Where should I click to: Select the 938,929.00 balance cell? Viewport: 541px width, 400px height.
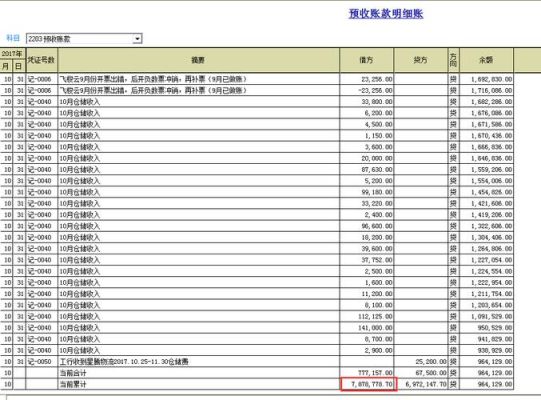[x=486, y=350]
